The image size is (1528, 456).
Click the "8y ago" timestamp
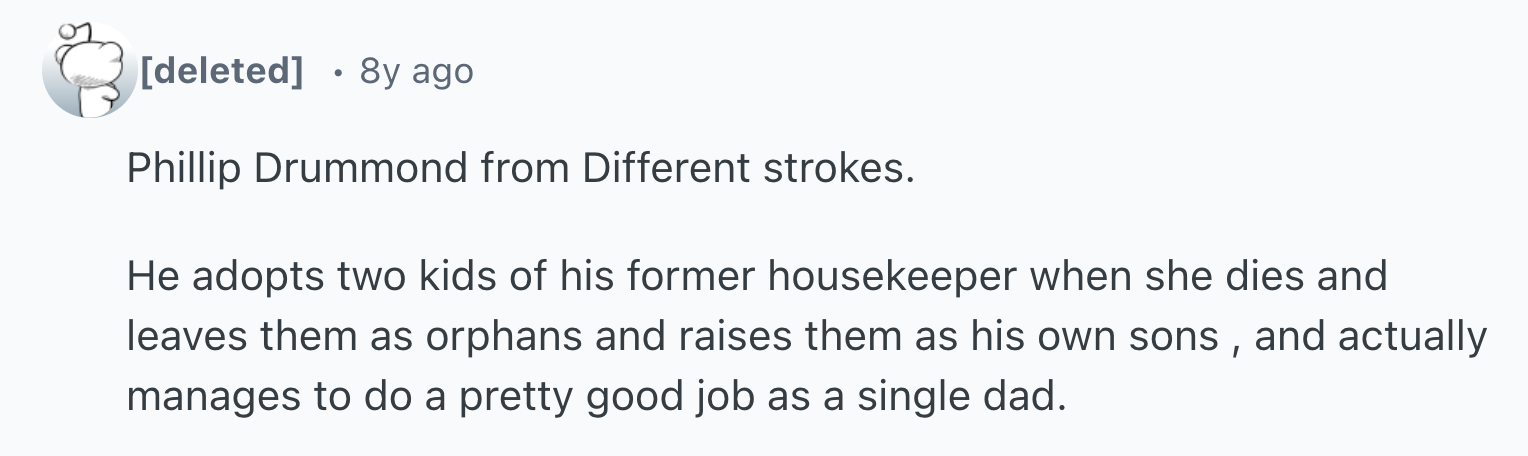tap(416, 71)
